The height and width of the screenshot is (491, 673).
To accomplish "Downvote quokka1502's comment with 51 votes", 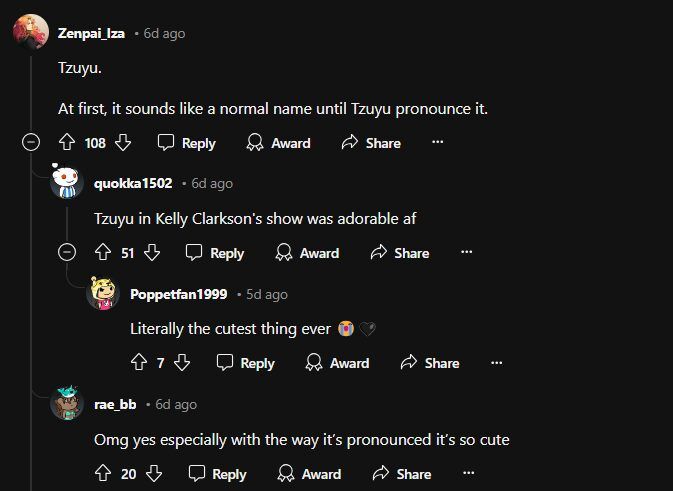I will [152, 253].
